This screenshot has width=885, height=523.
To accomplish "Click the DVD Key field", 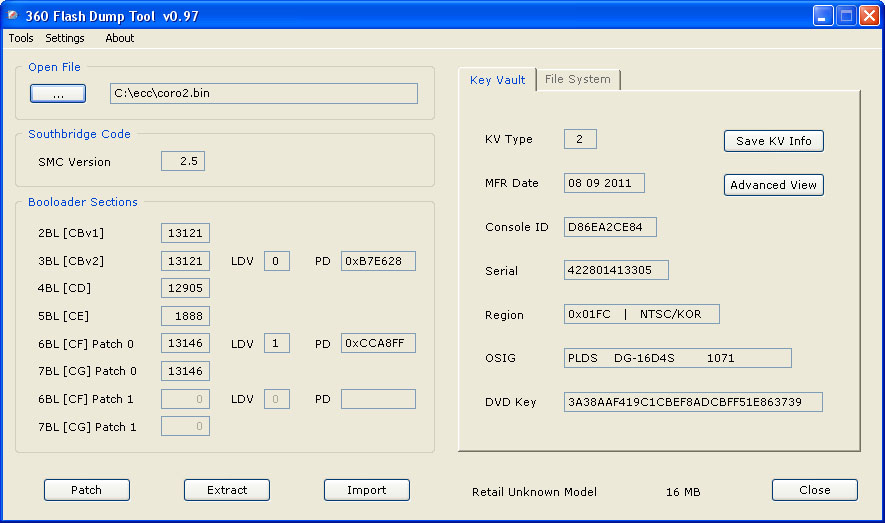I will [693, 402].
